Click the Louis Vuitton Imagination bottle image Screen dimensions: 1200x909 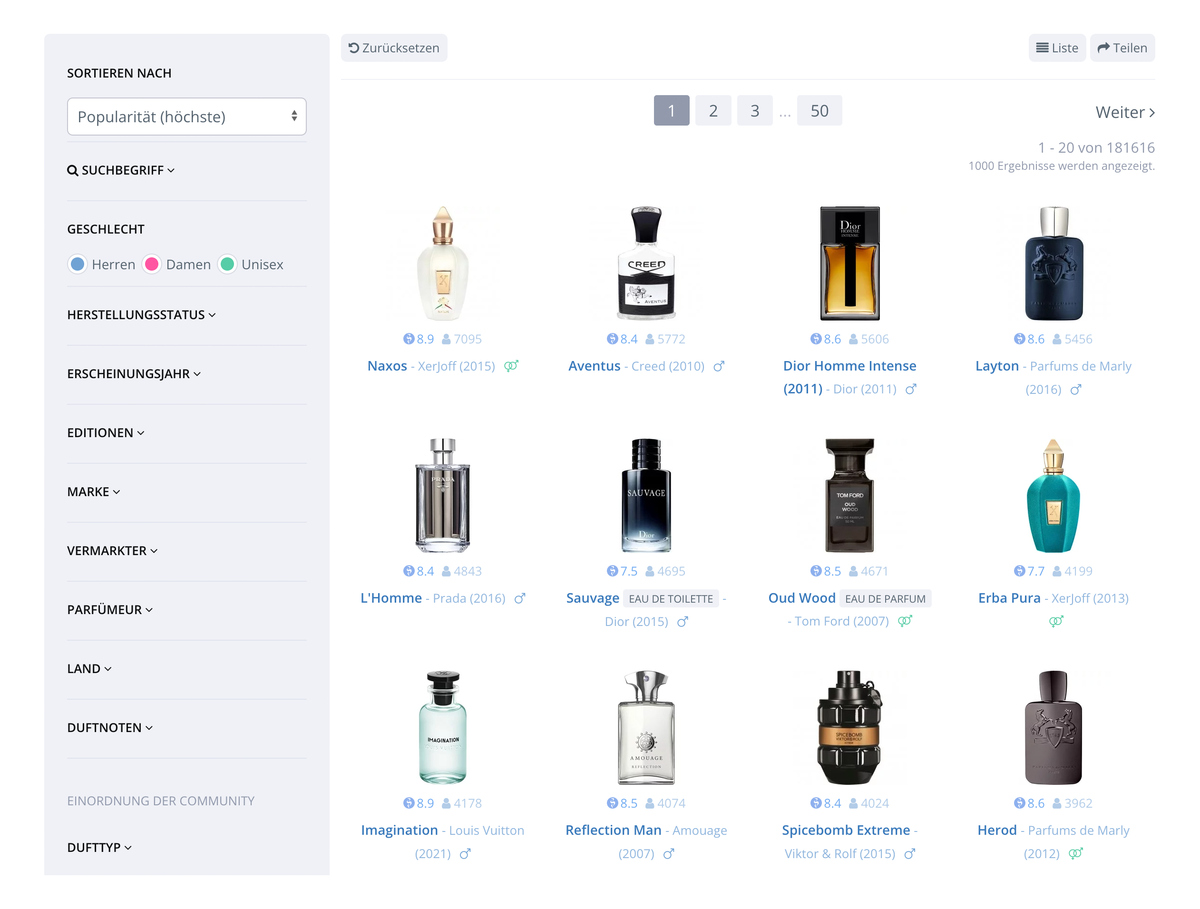pos(442,727)
